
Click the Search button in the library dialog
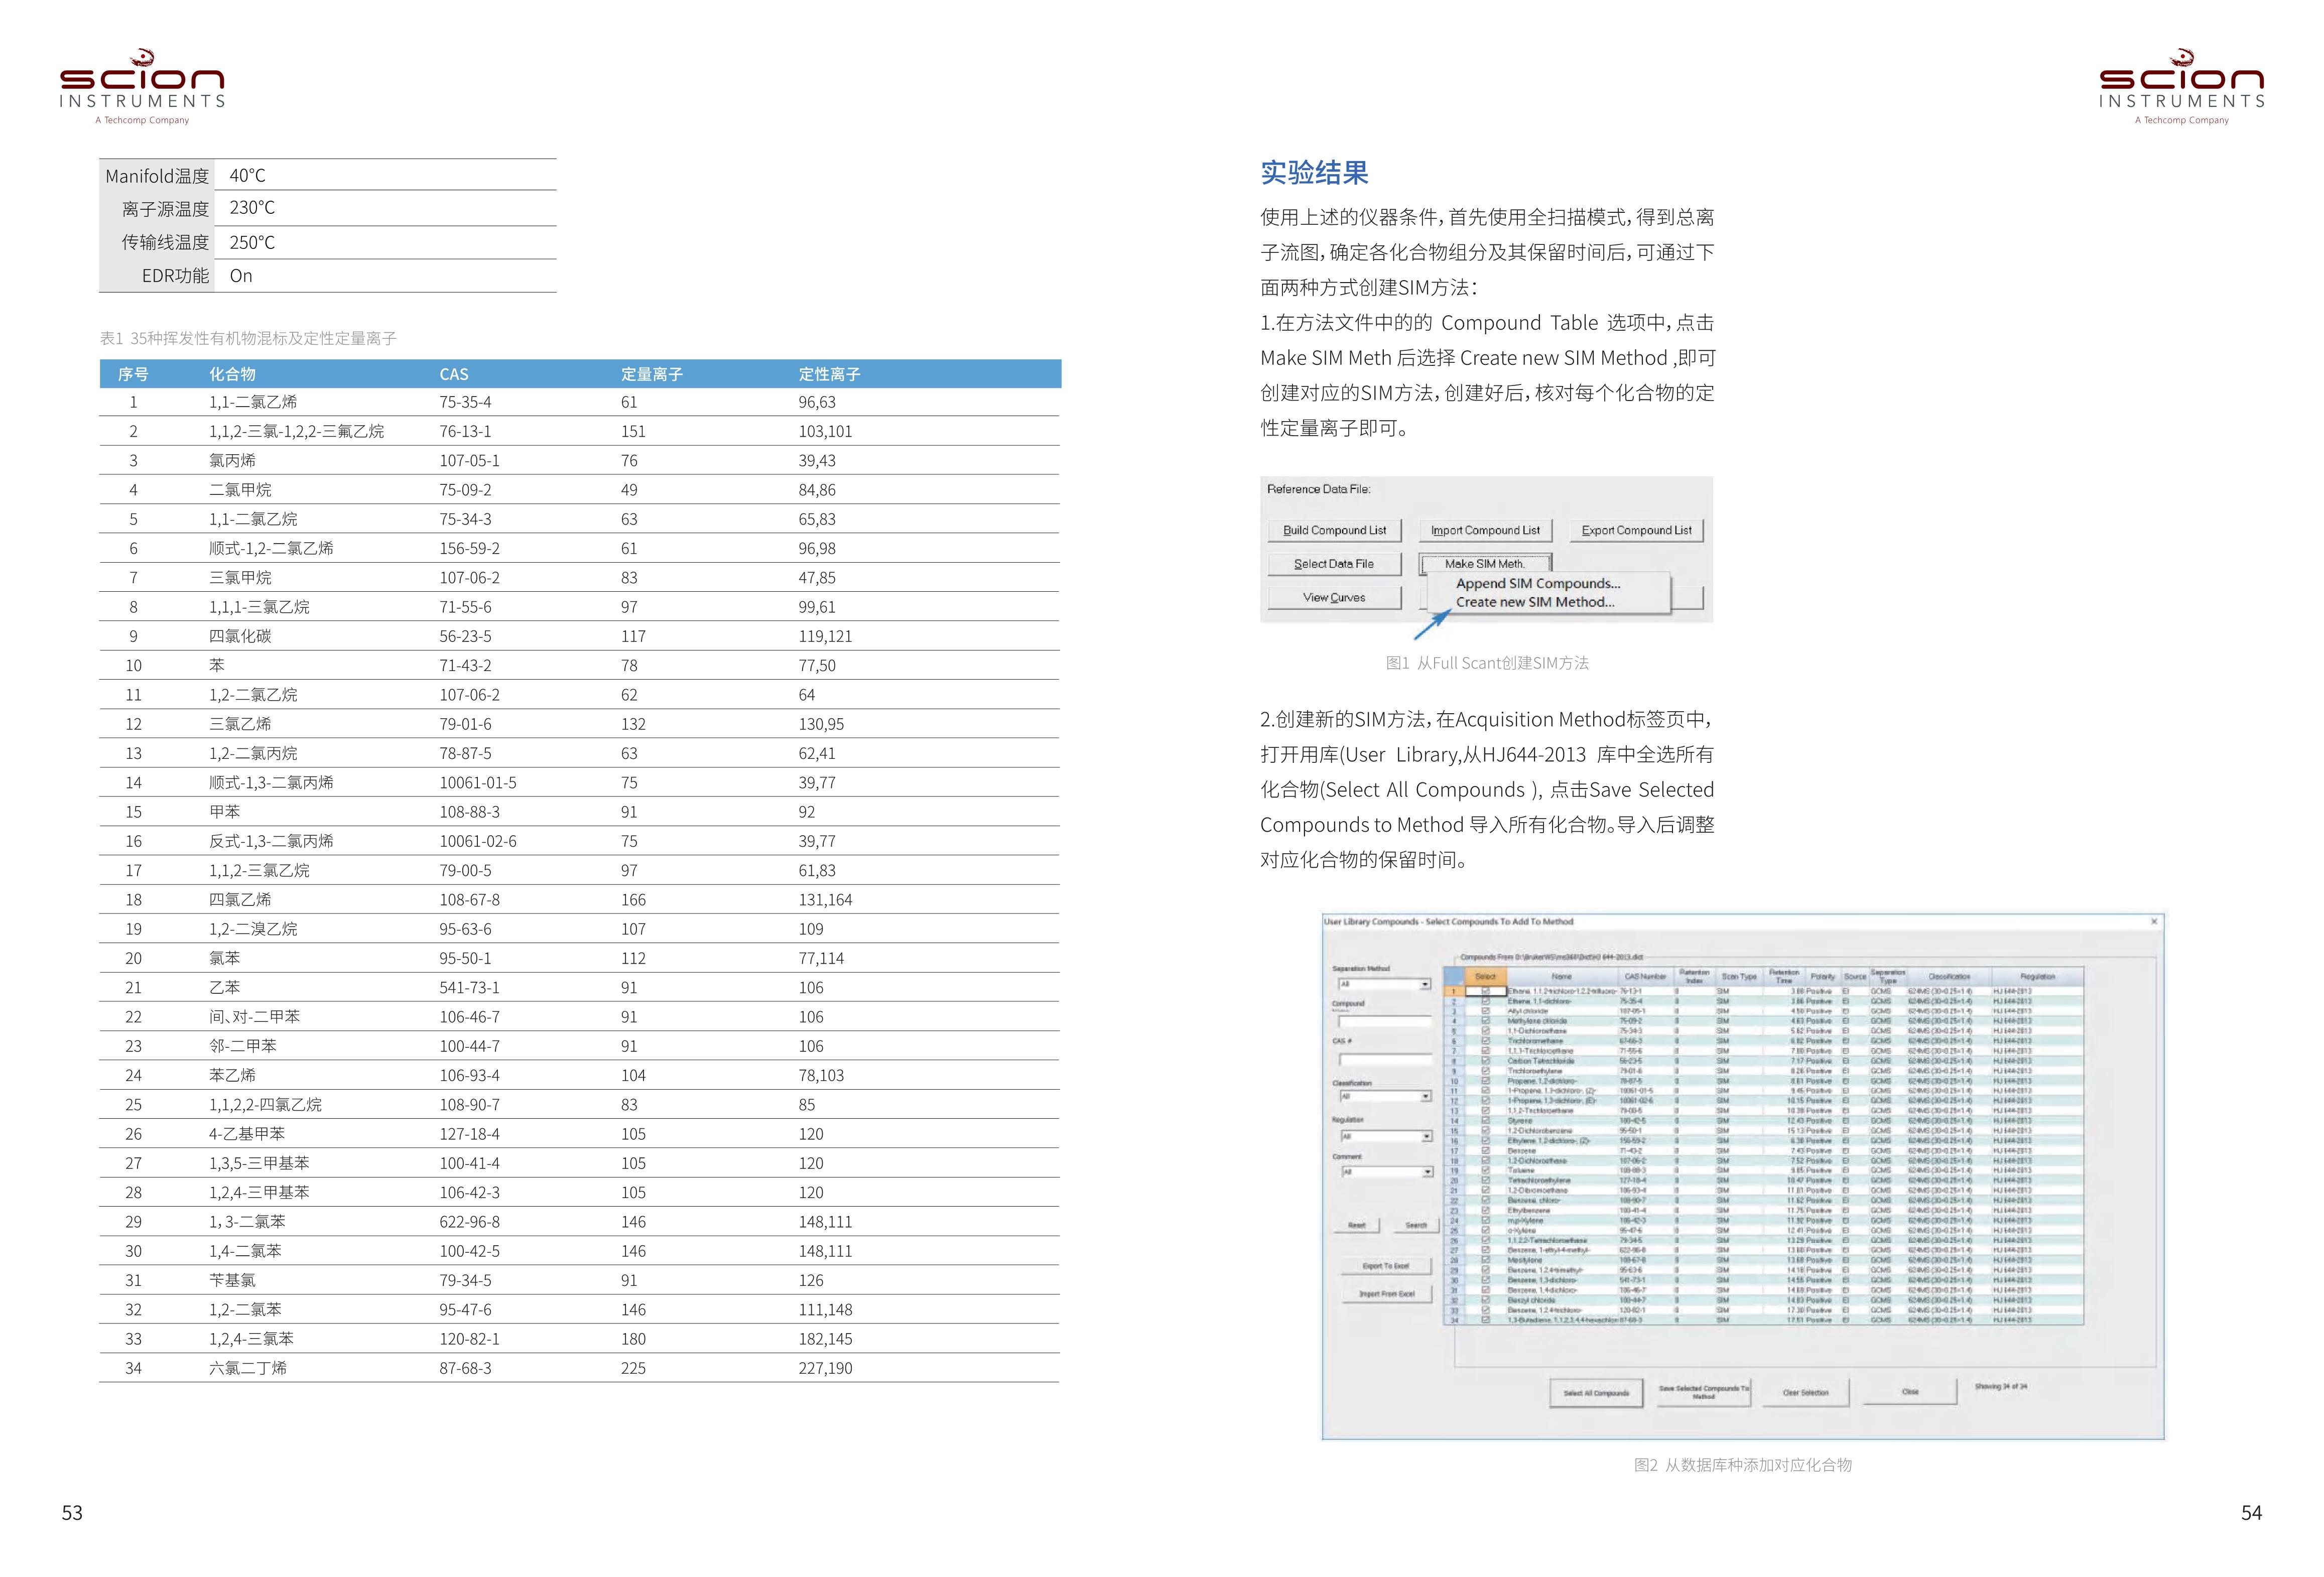click(x=1416, y=1225)
